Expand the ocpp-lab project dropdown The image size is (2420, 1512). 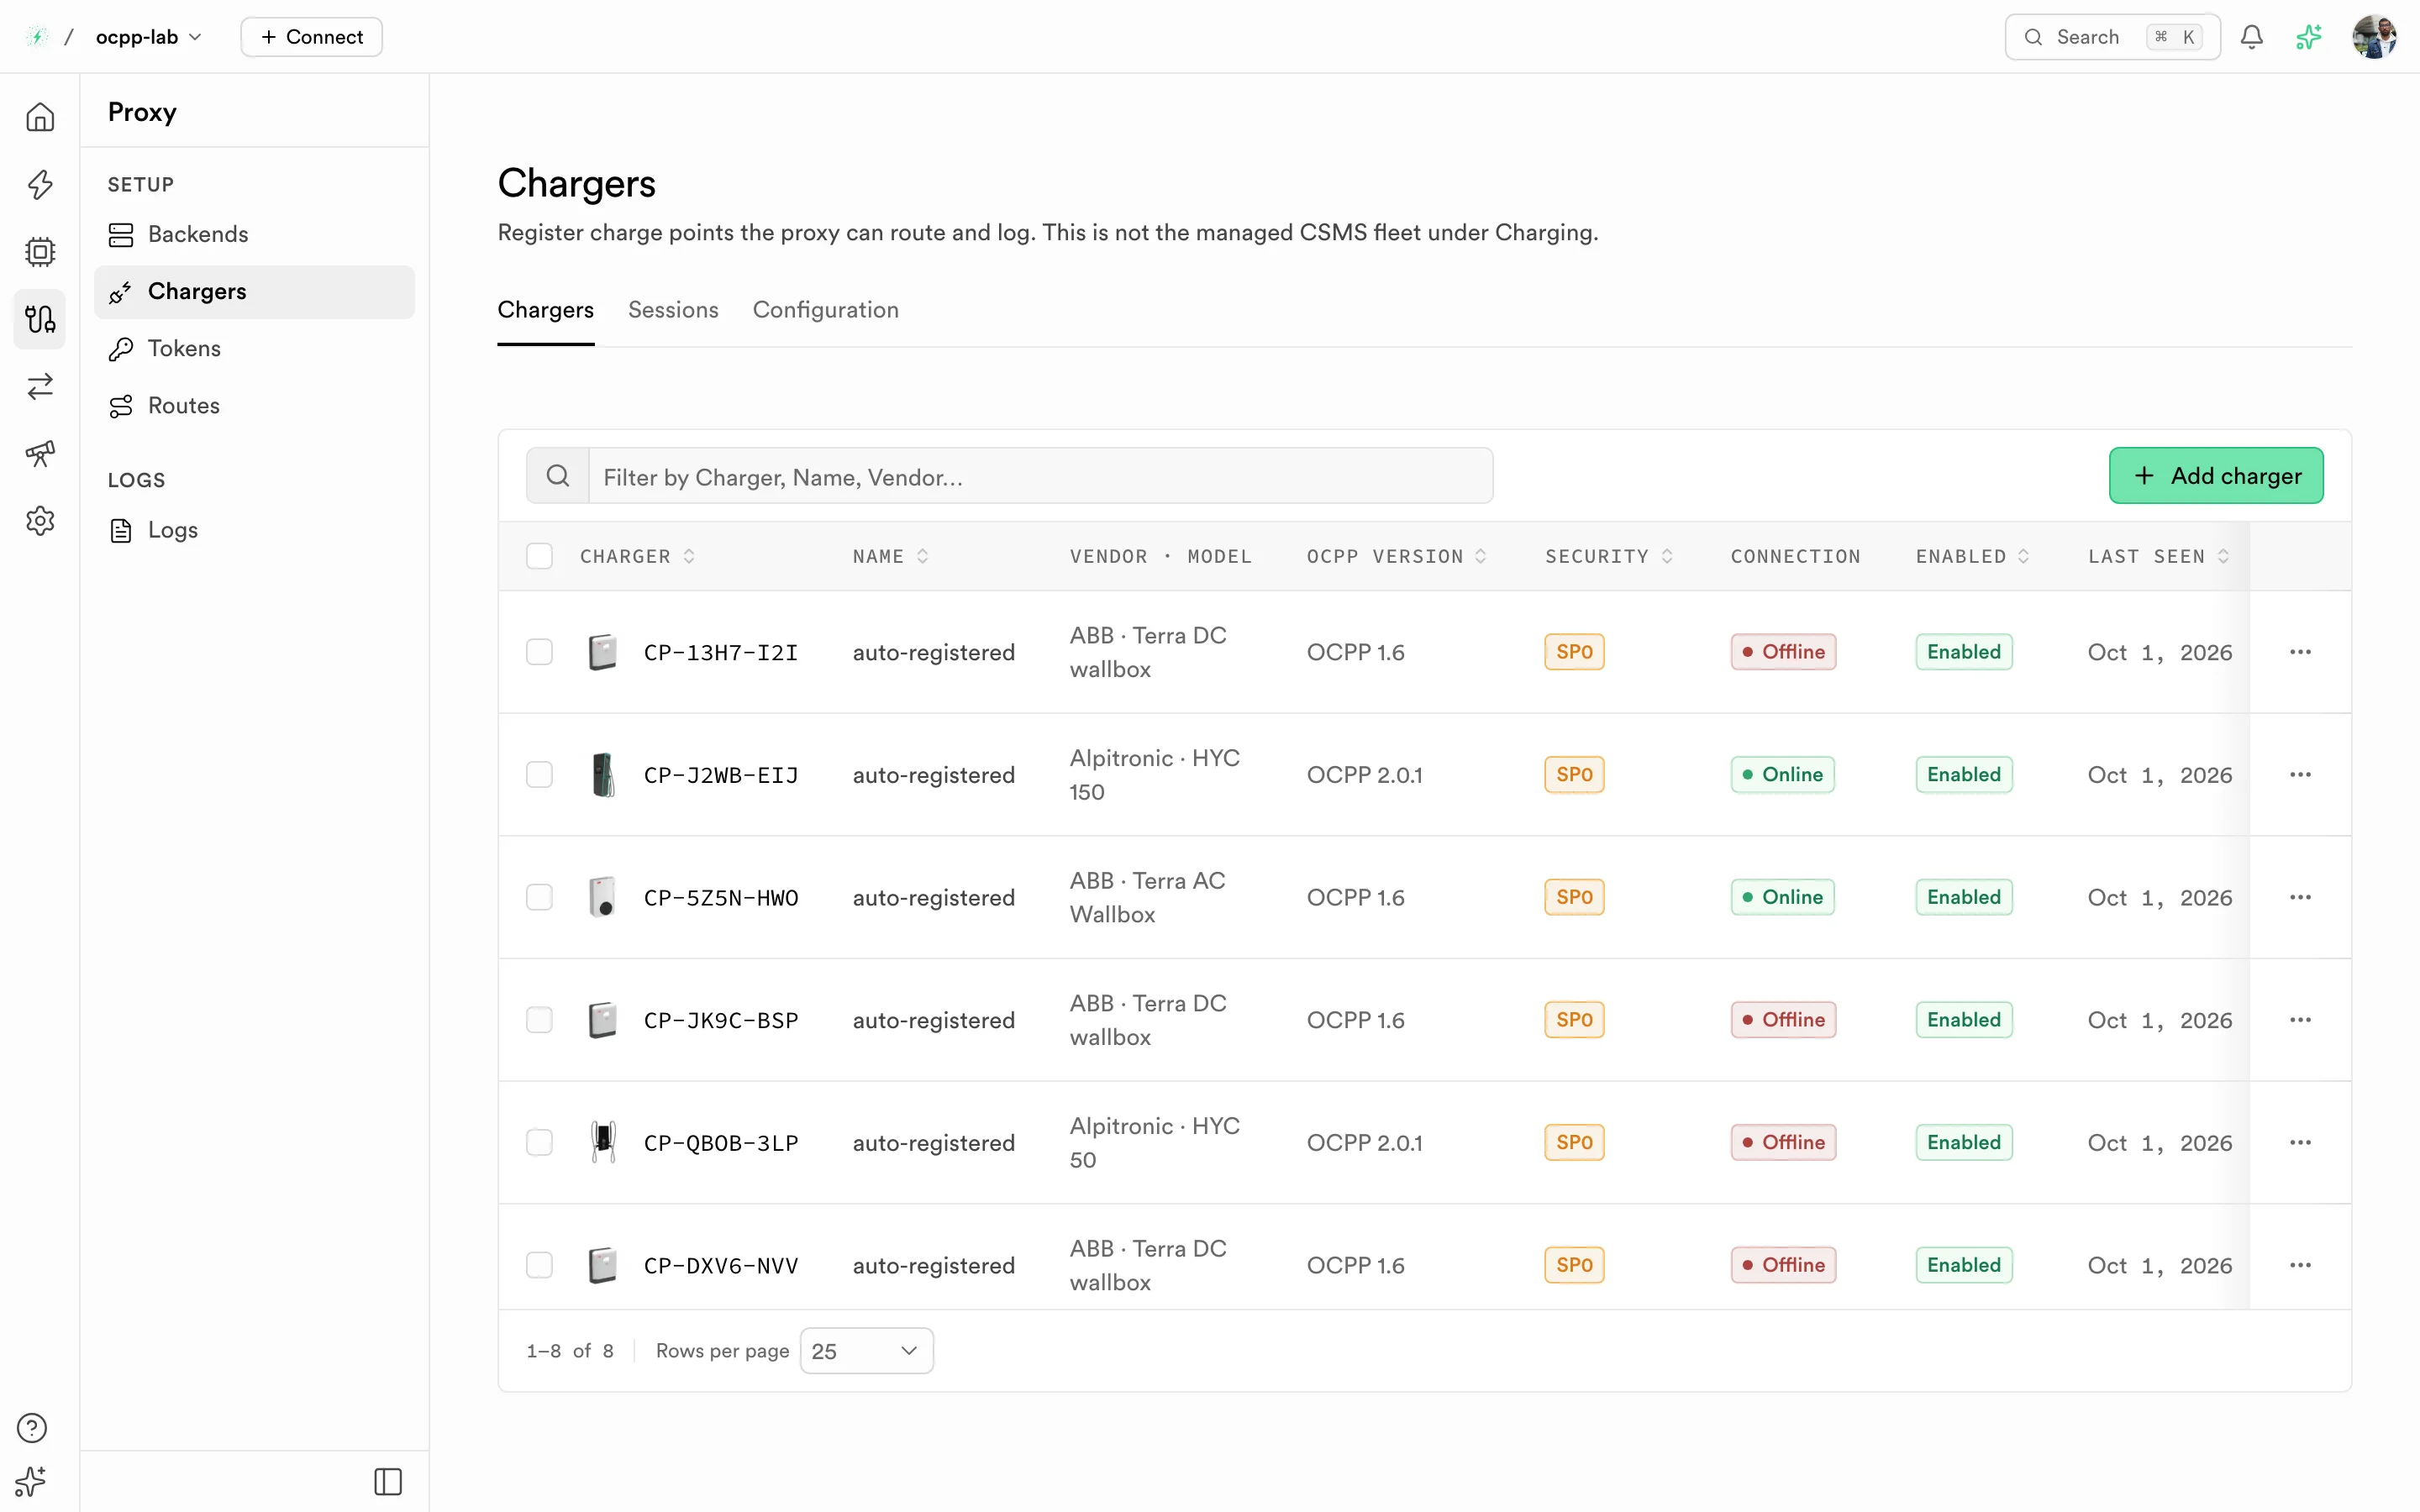click(149, 37)
